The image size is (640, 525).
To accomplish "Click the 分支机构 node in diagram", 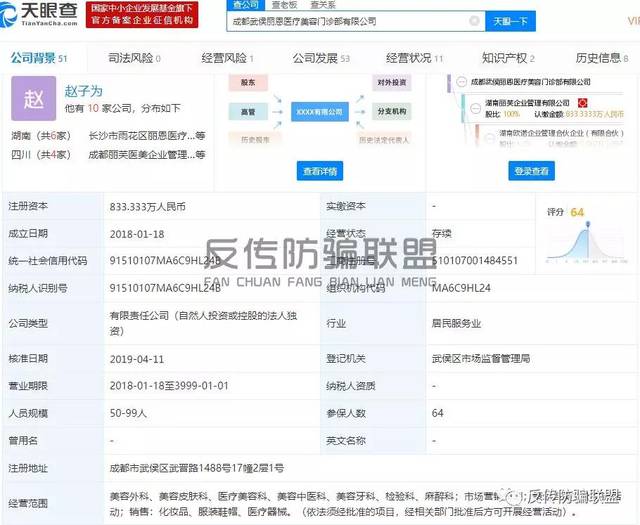I will coord(391,111).
